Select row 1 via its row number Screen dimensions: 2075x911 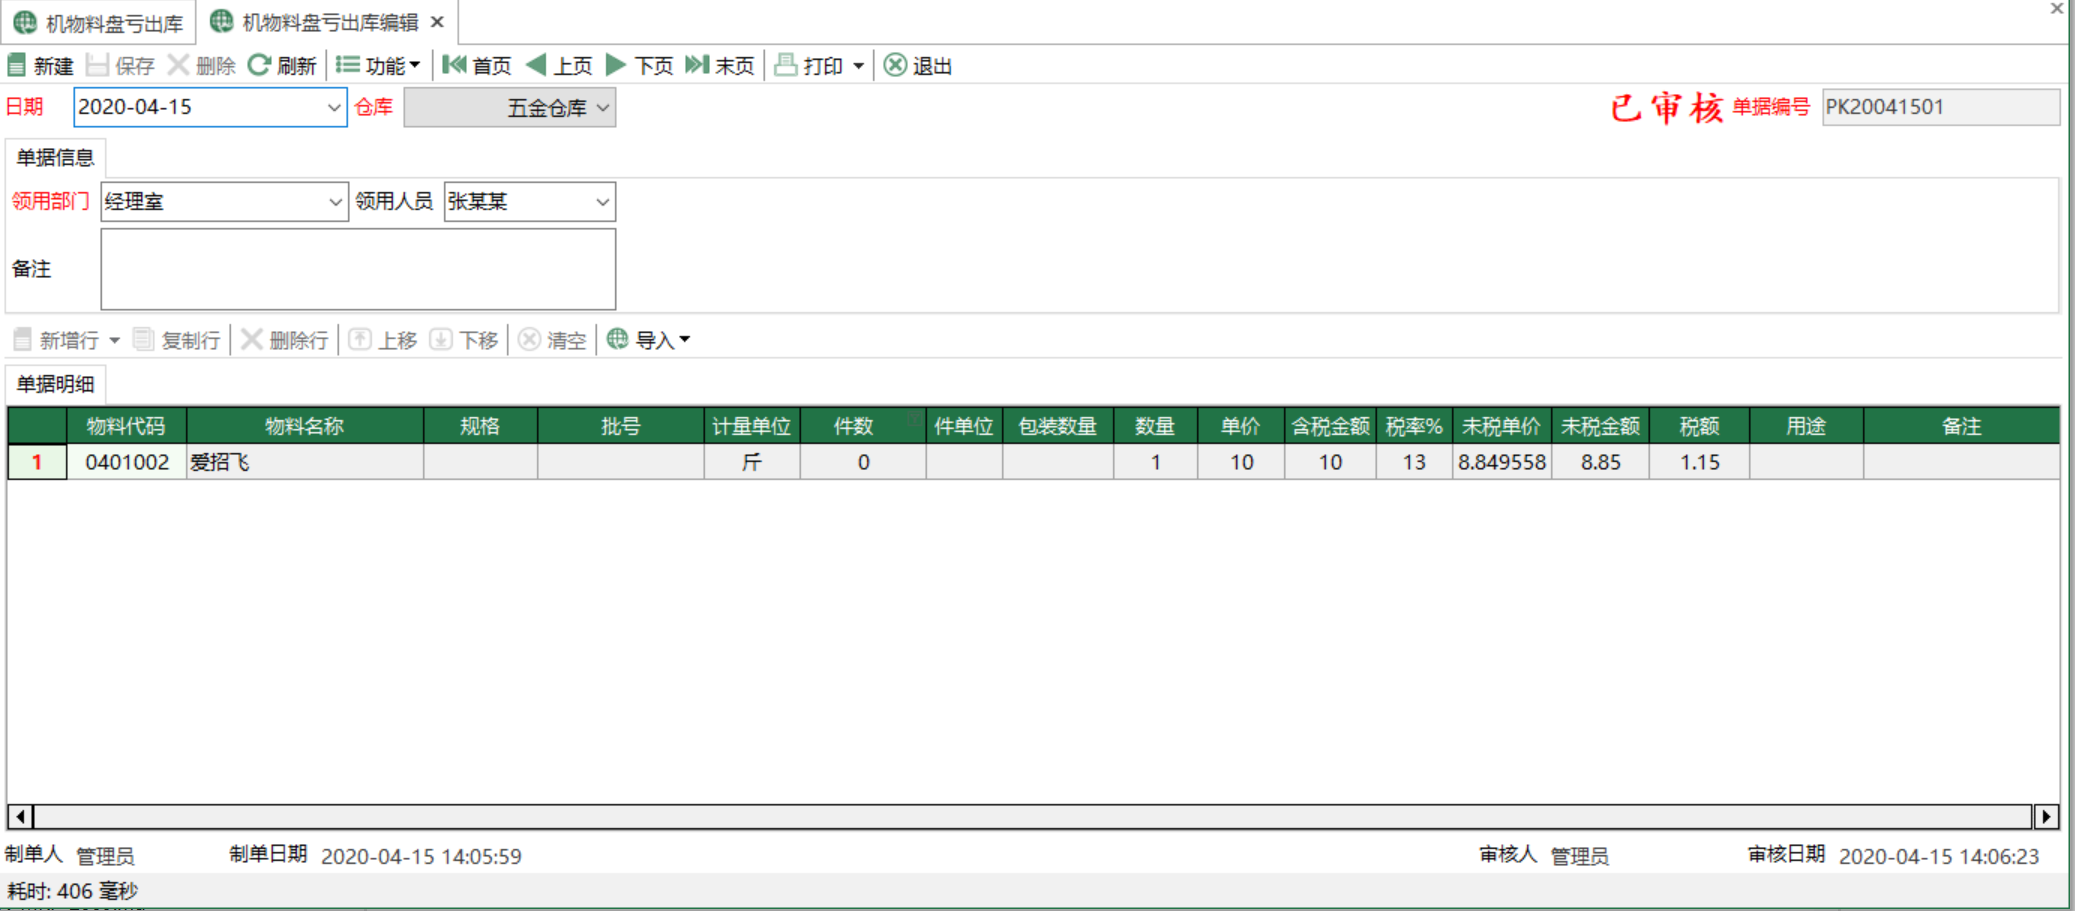37,462
